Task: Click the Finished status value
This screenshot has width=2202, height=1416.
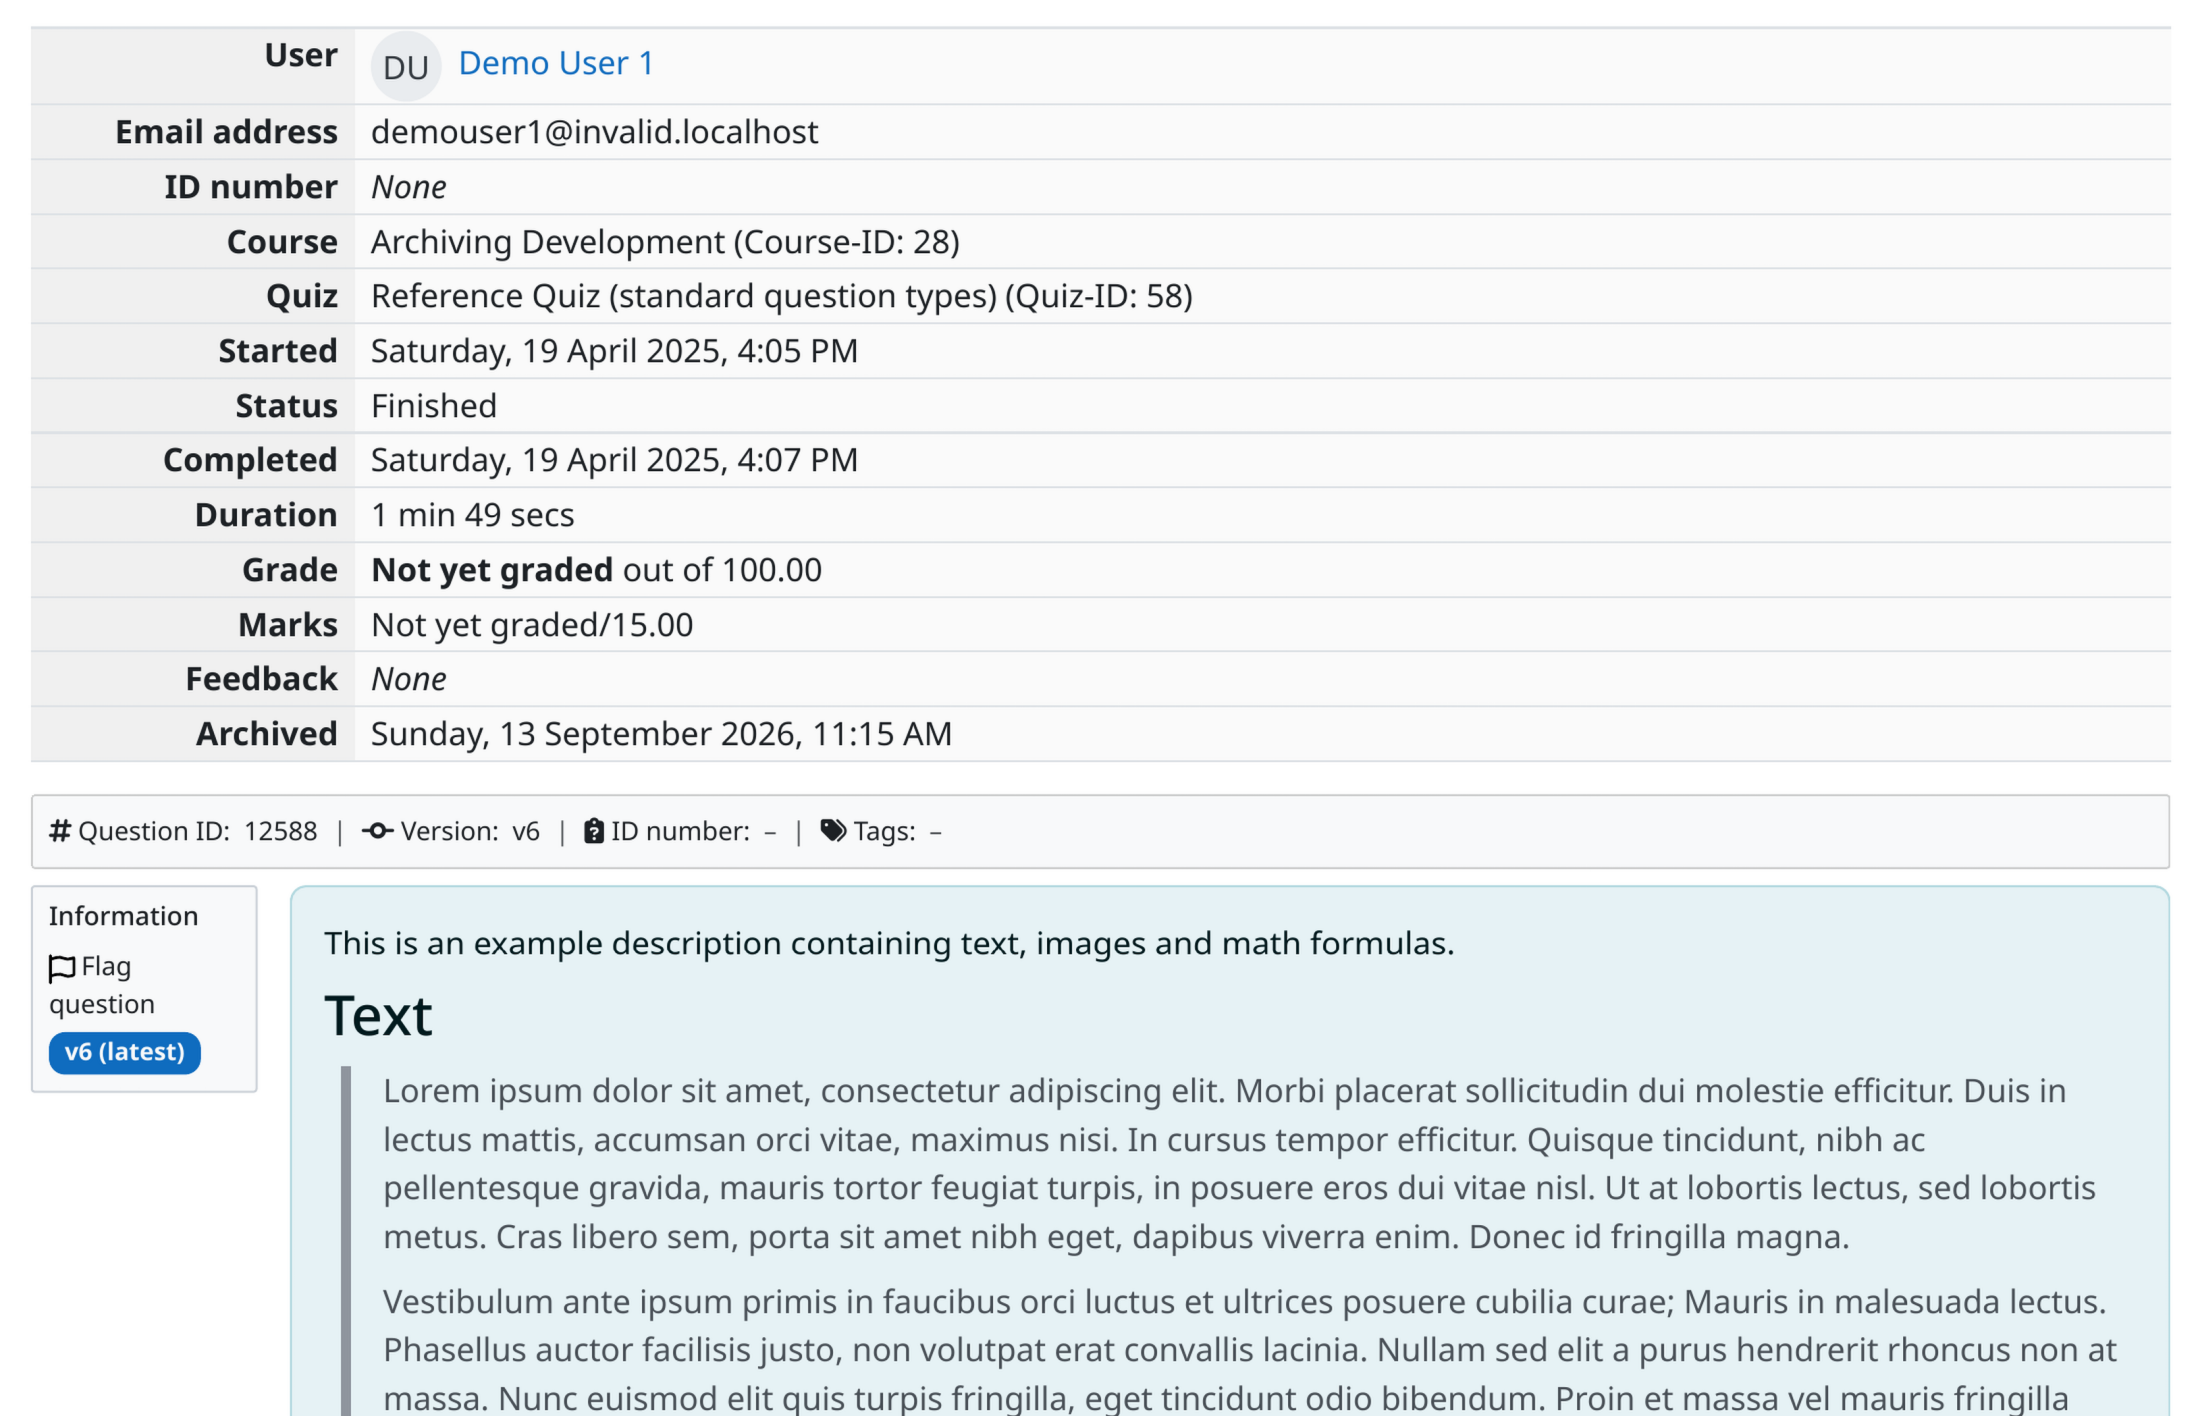Action: point(434,406)
